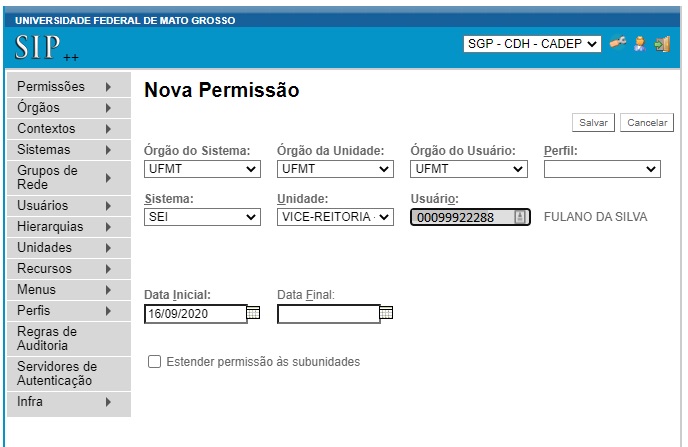Click into the Data Final input field

pyautogui.click(x=329, y=314)
